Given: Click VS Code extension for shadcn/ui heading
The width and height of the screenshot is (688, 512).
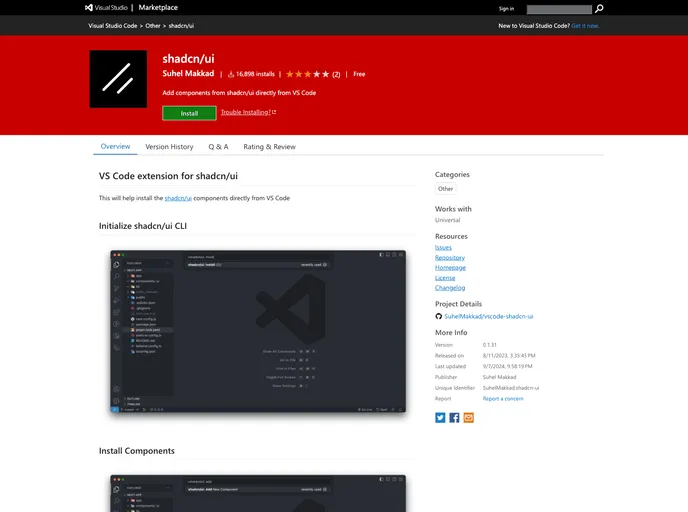Looking at the screenshot, I should [x=168, y=176].
